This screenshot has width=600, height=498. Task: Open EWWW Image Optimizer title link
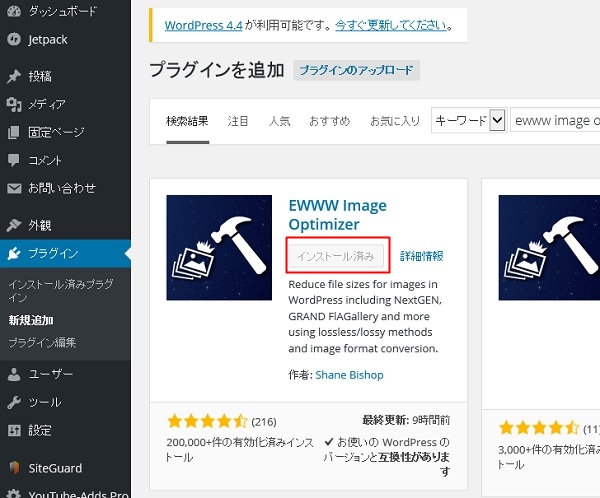point(337,215)
